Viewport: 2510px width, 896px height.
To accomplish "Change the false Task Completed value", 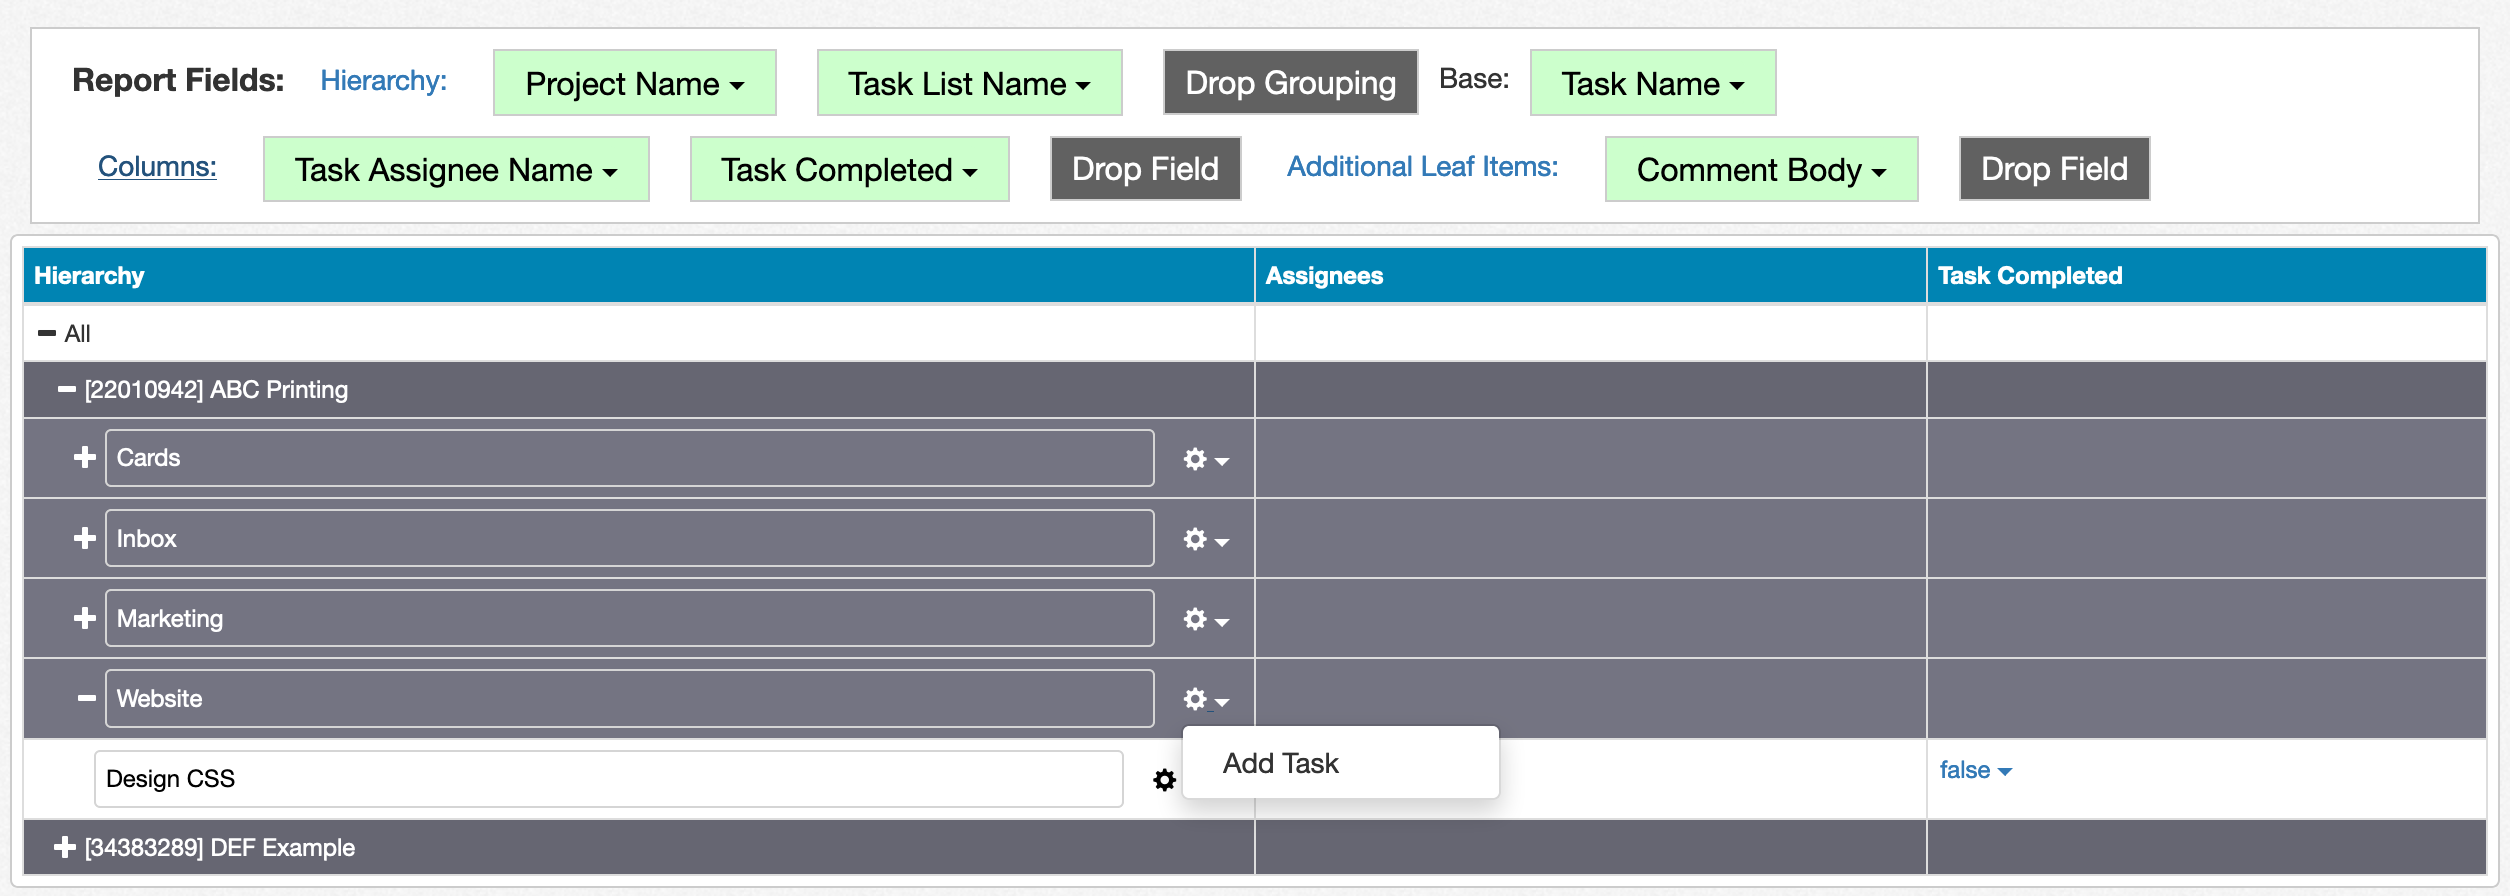I will 1974,770.
